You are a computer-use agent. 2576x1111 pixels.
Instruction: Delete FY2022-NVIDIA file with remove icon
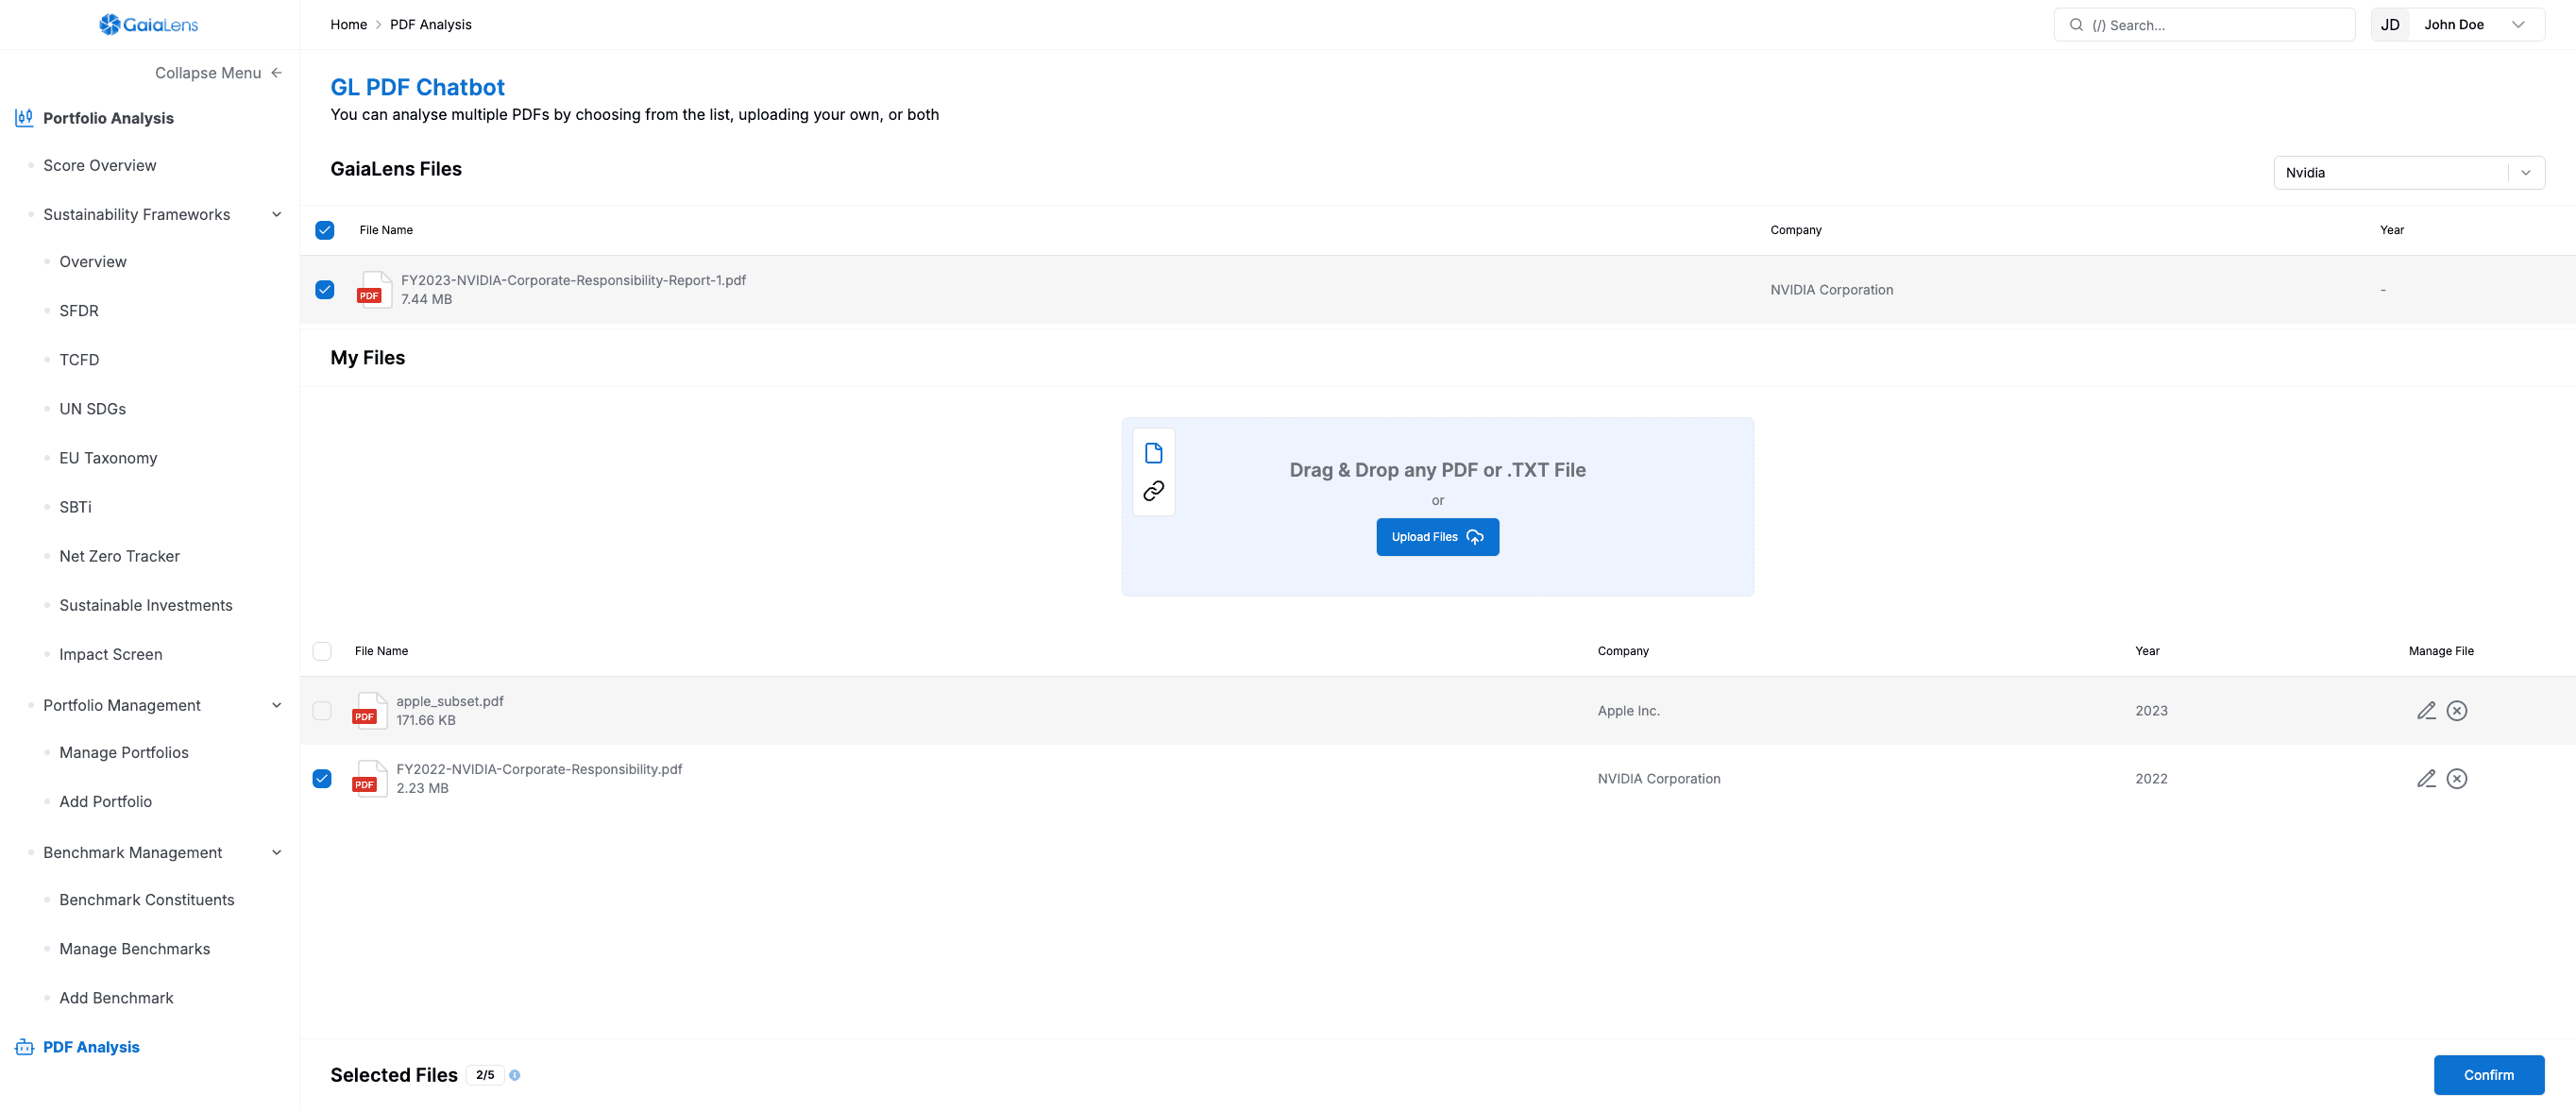click(x=2457, y=779)
